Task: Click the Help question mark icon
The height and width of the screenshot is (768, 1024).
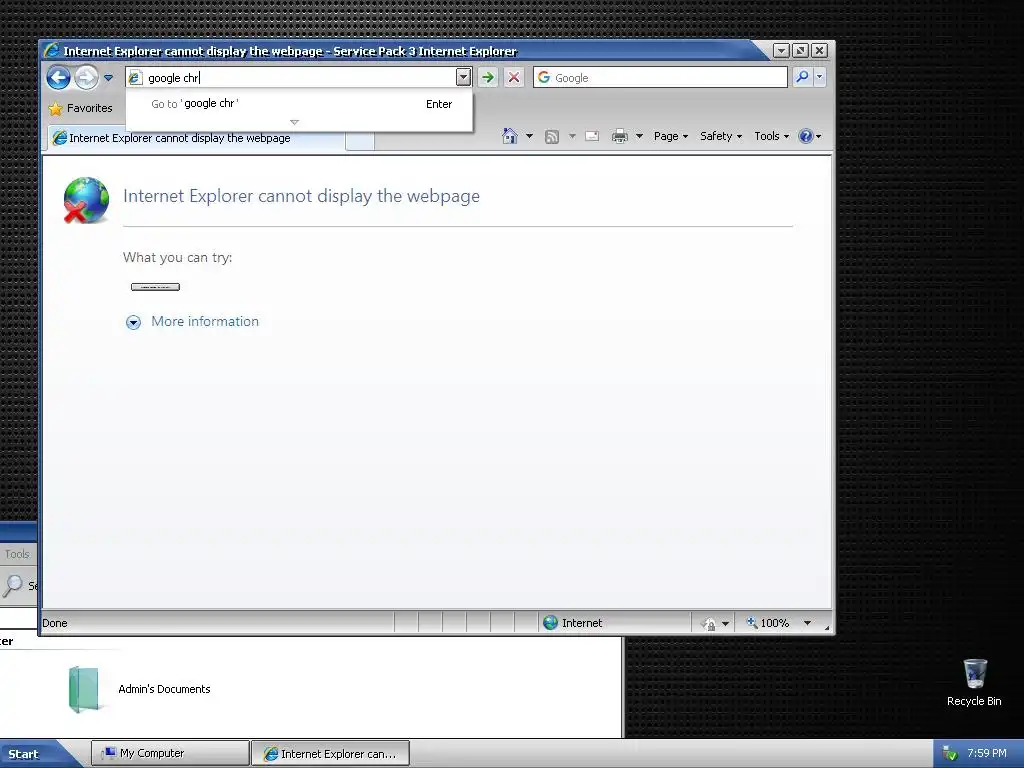Action: point(806,136)
